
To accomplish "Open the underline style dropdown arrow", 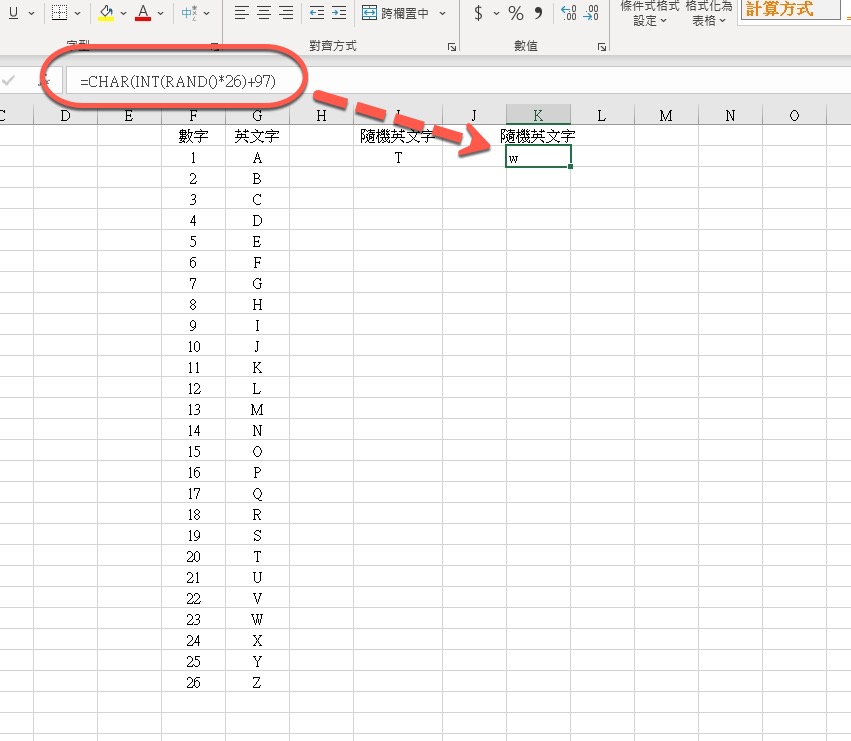I will (x=31, y=13).
